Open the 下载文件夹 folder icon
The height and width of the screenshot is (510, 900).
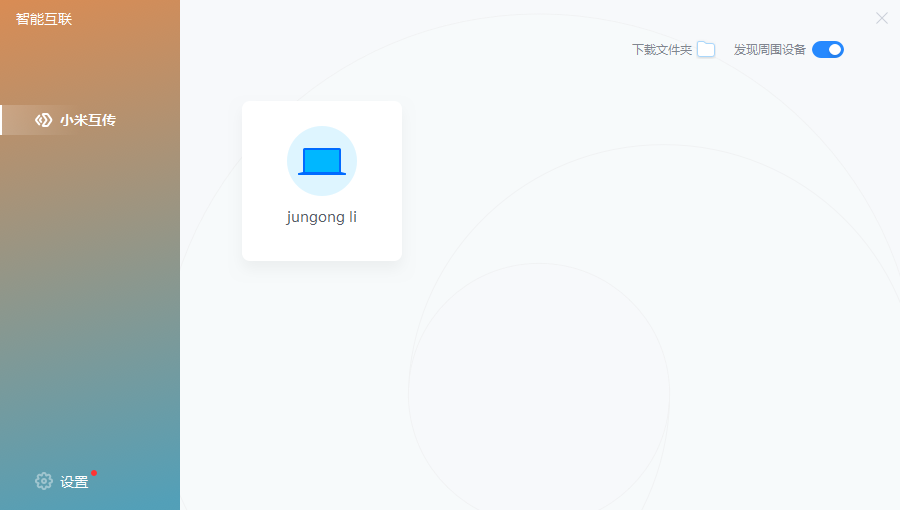tap(706, 50)
